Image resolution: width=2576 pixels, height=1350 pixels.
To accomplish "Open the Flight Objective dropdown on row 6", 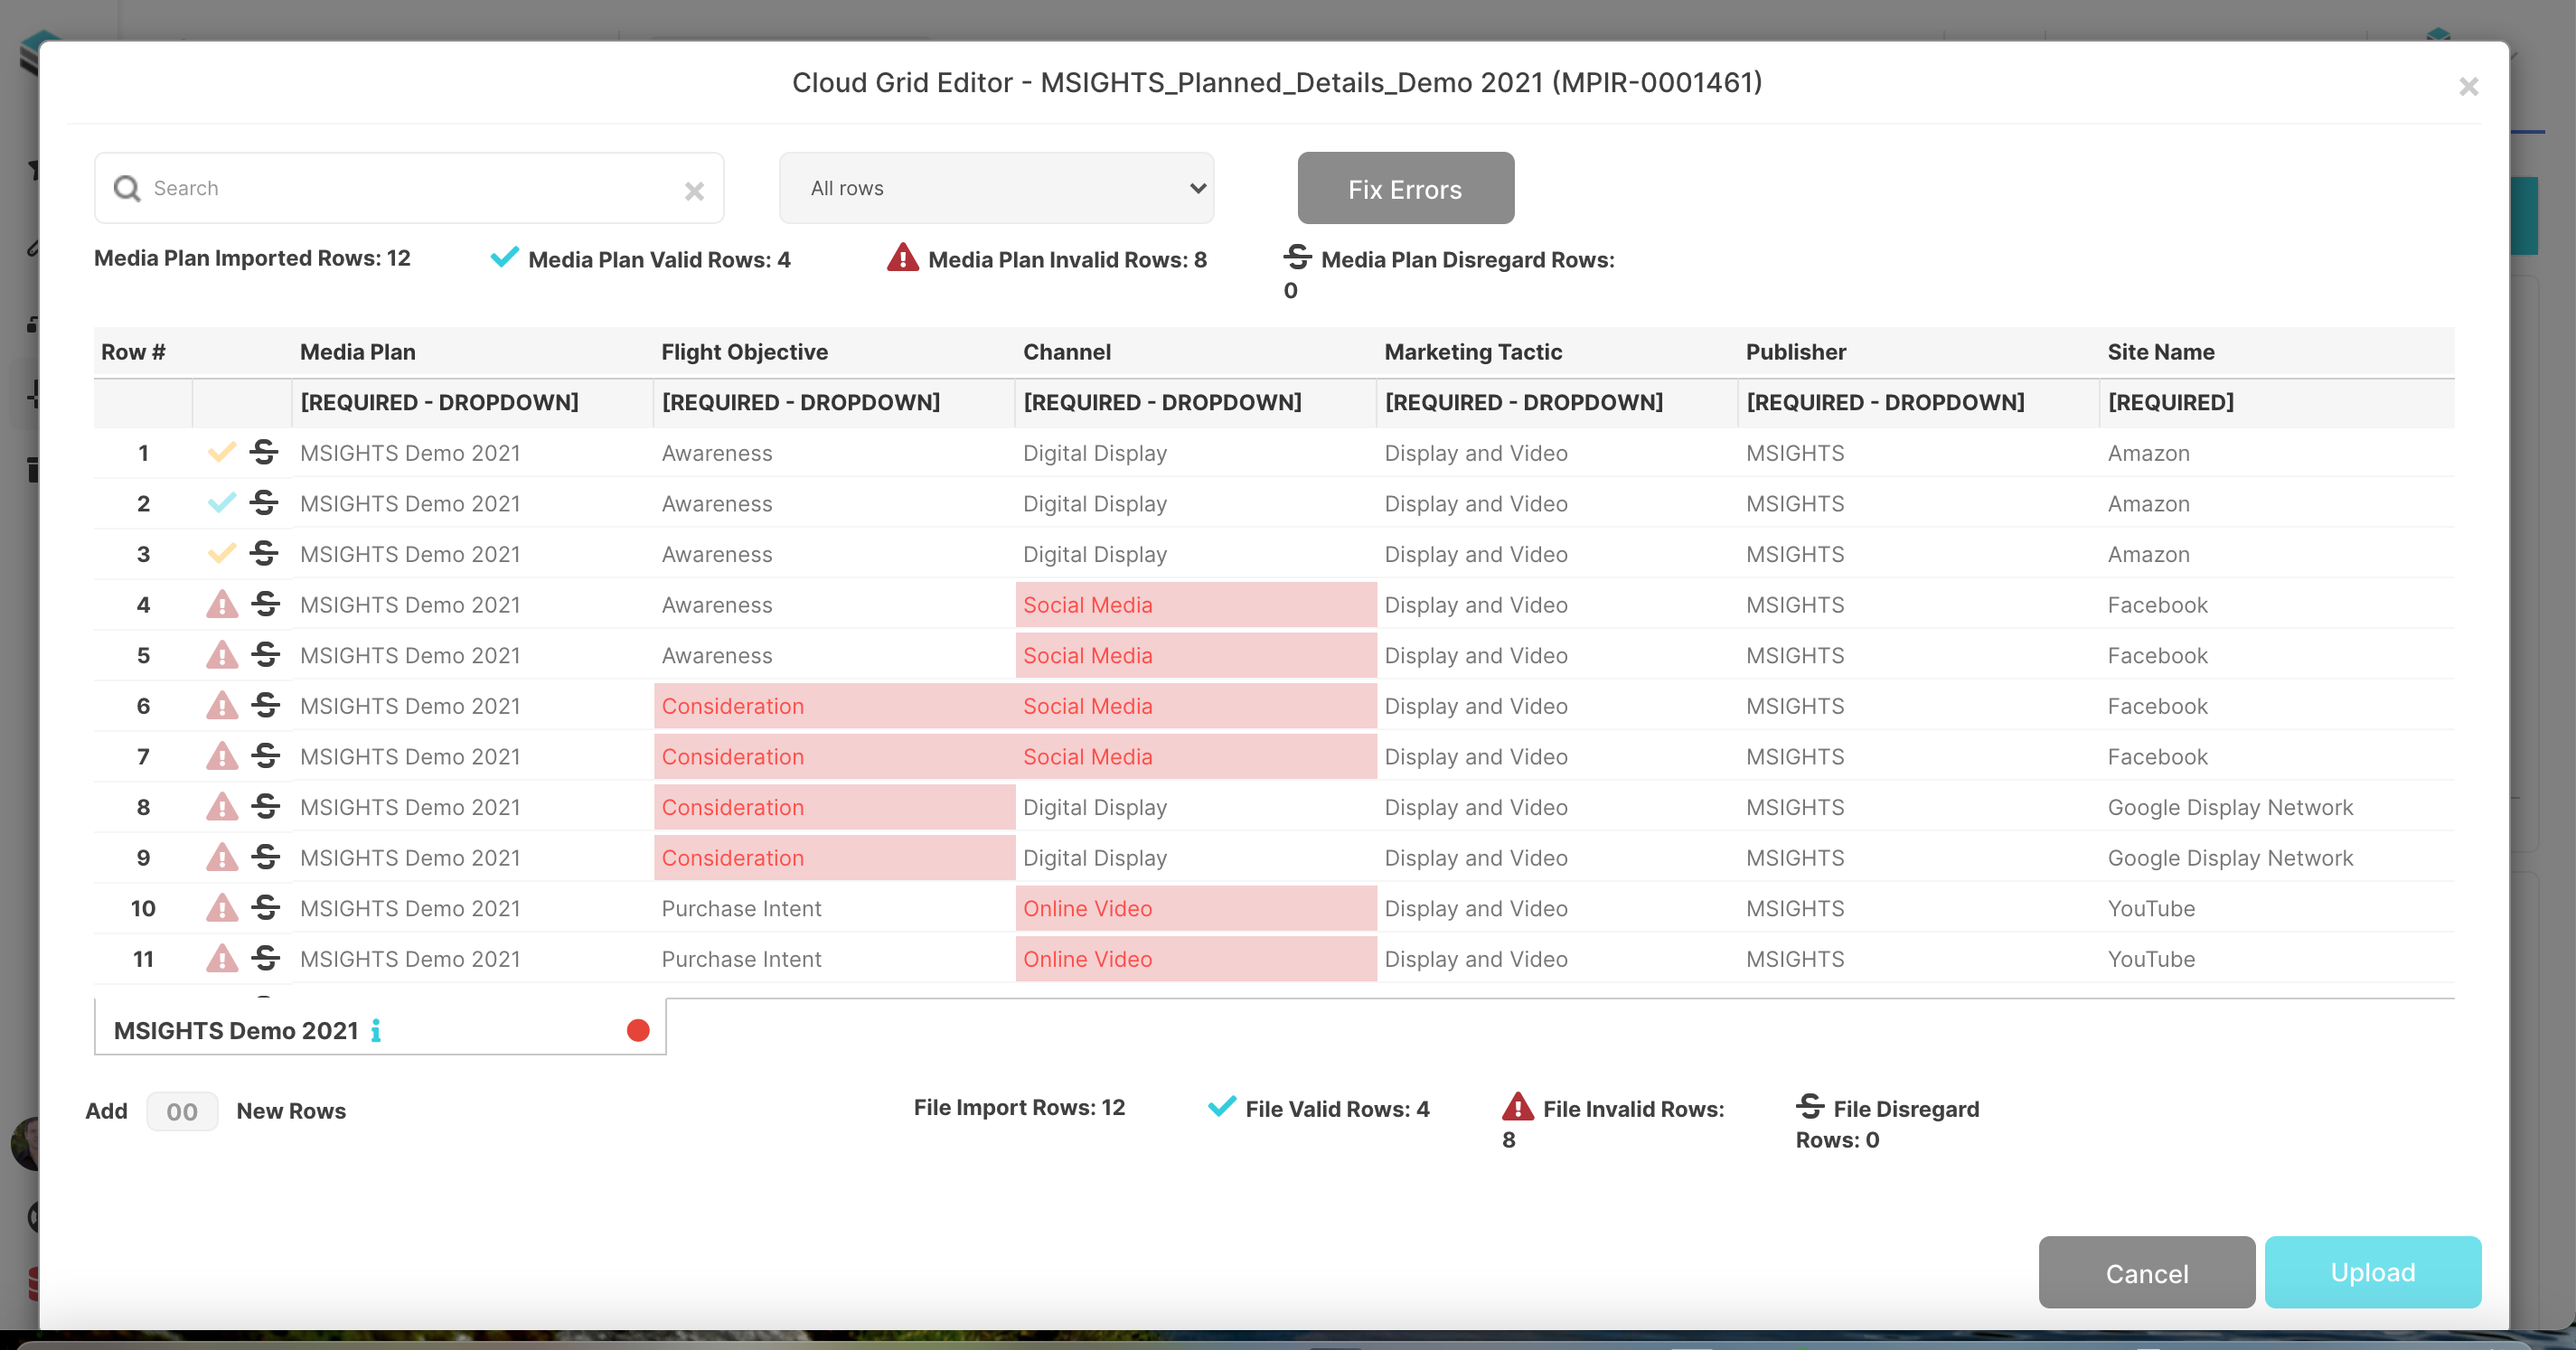I will pos(833,705).
